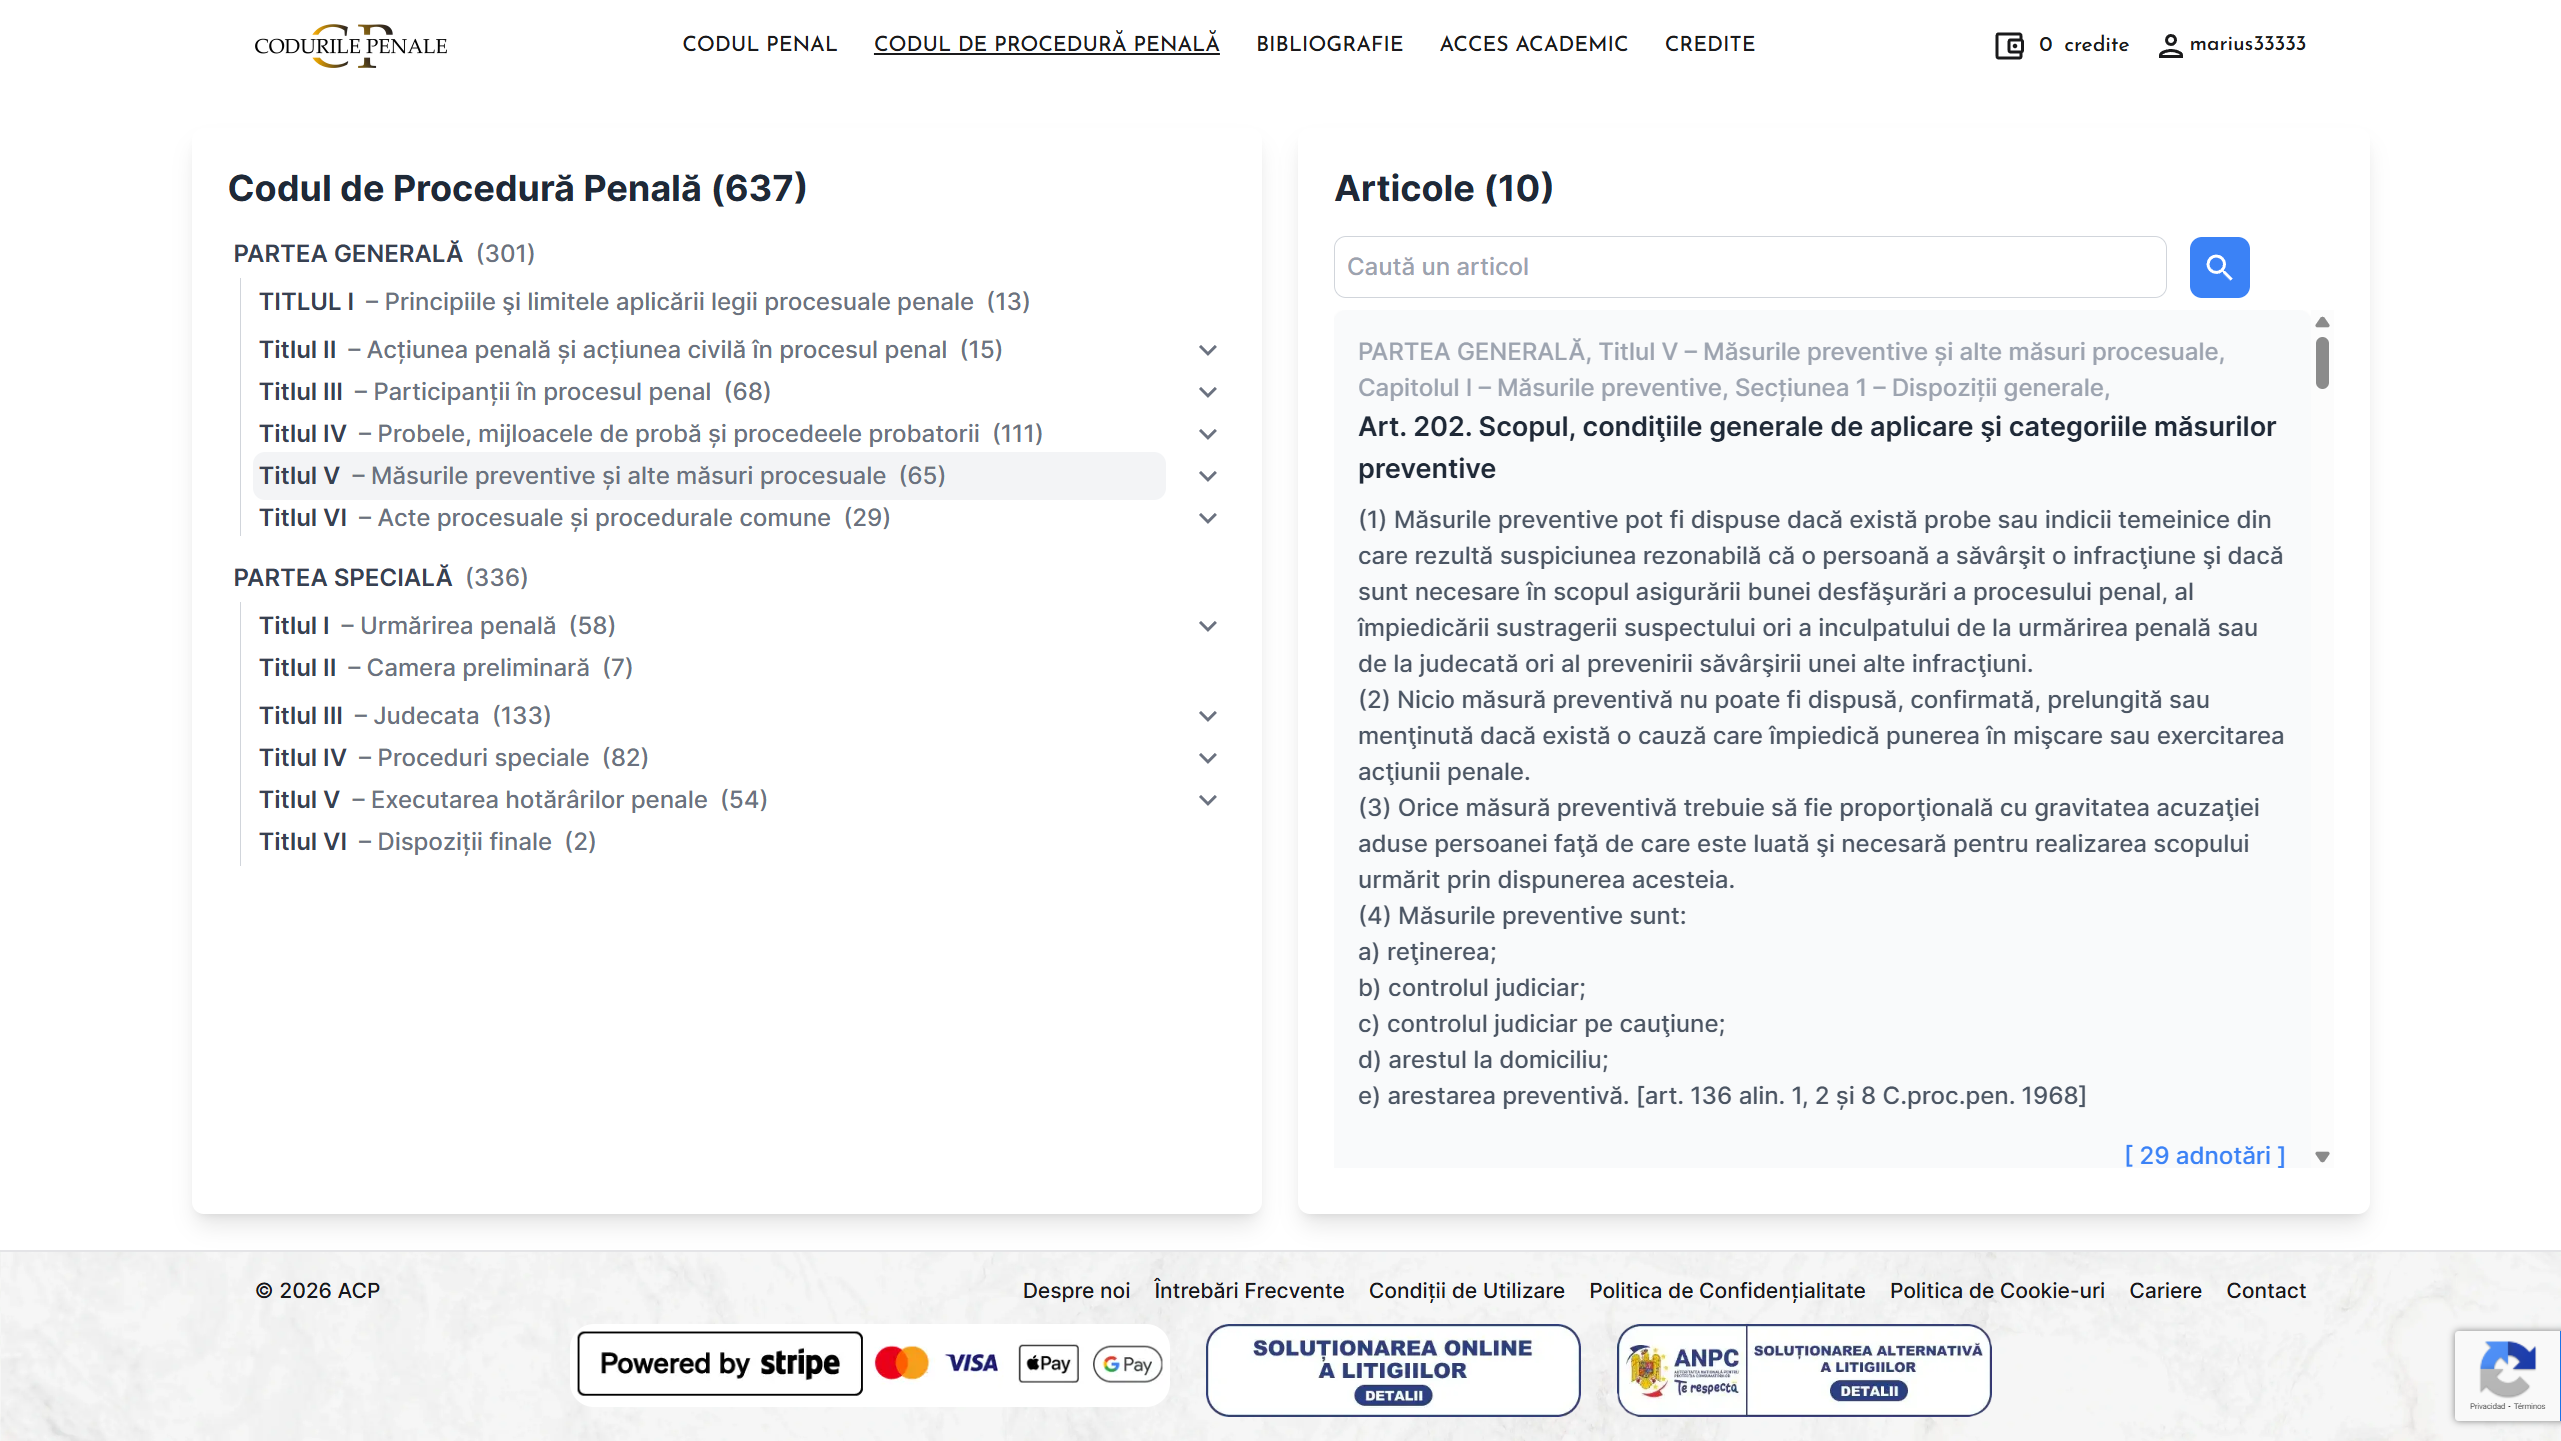Expand Titlul V – Măsurile preventive chevron

1208,476
